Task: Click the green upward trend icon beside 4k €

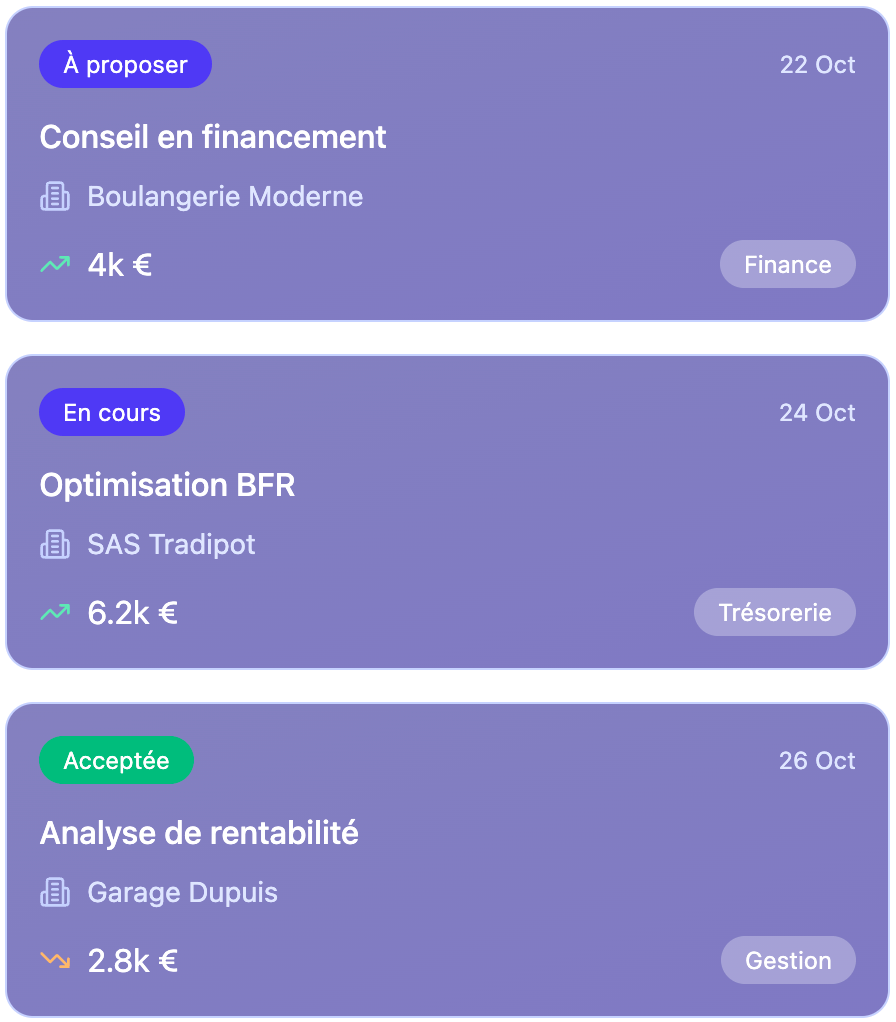Action: pos(55,265)
